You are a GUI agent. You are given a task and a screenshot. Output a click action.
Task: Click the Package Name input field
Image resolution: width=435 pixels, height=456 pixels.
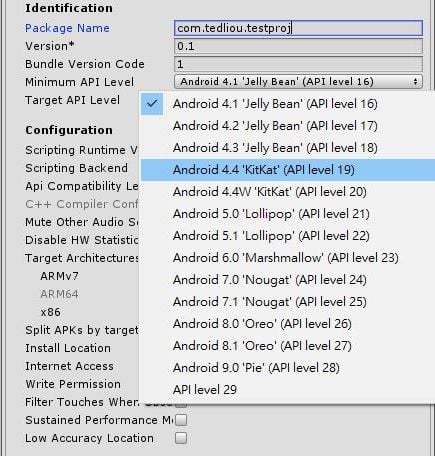tap(298, 28)
